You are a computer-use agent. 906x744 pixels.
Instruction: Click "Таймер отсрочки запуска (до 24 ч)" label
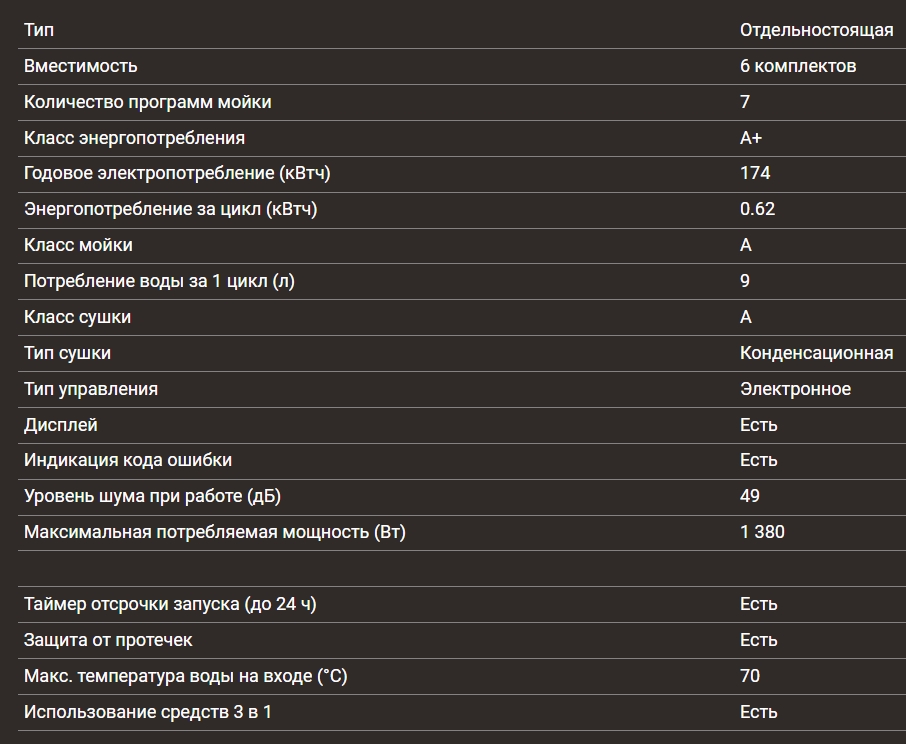click(170, 604)
